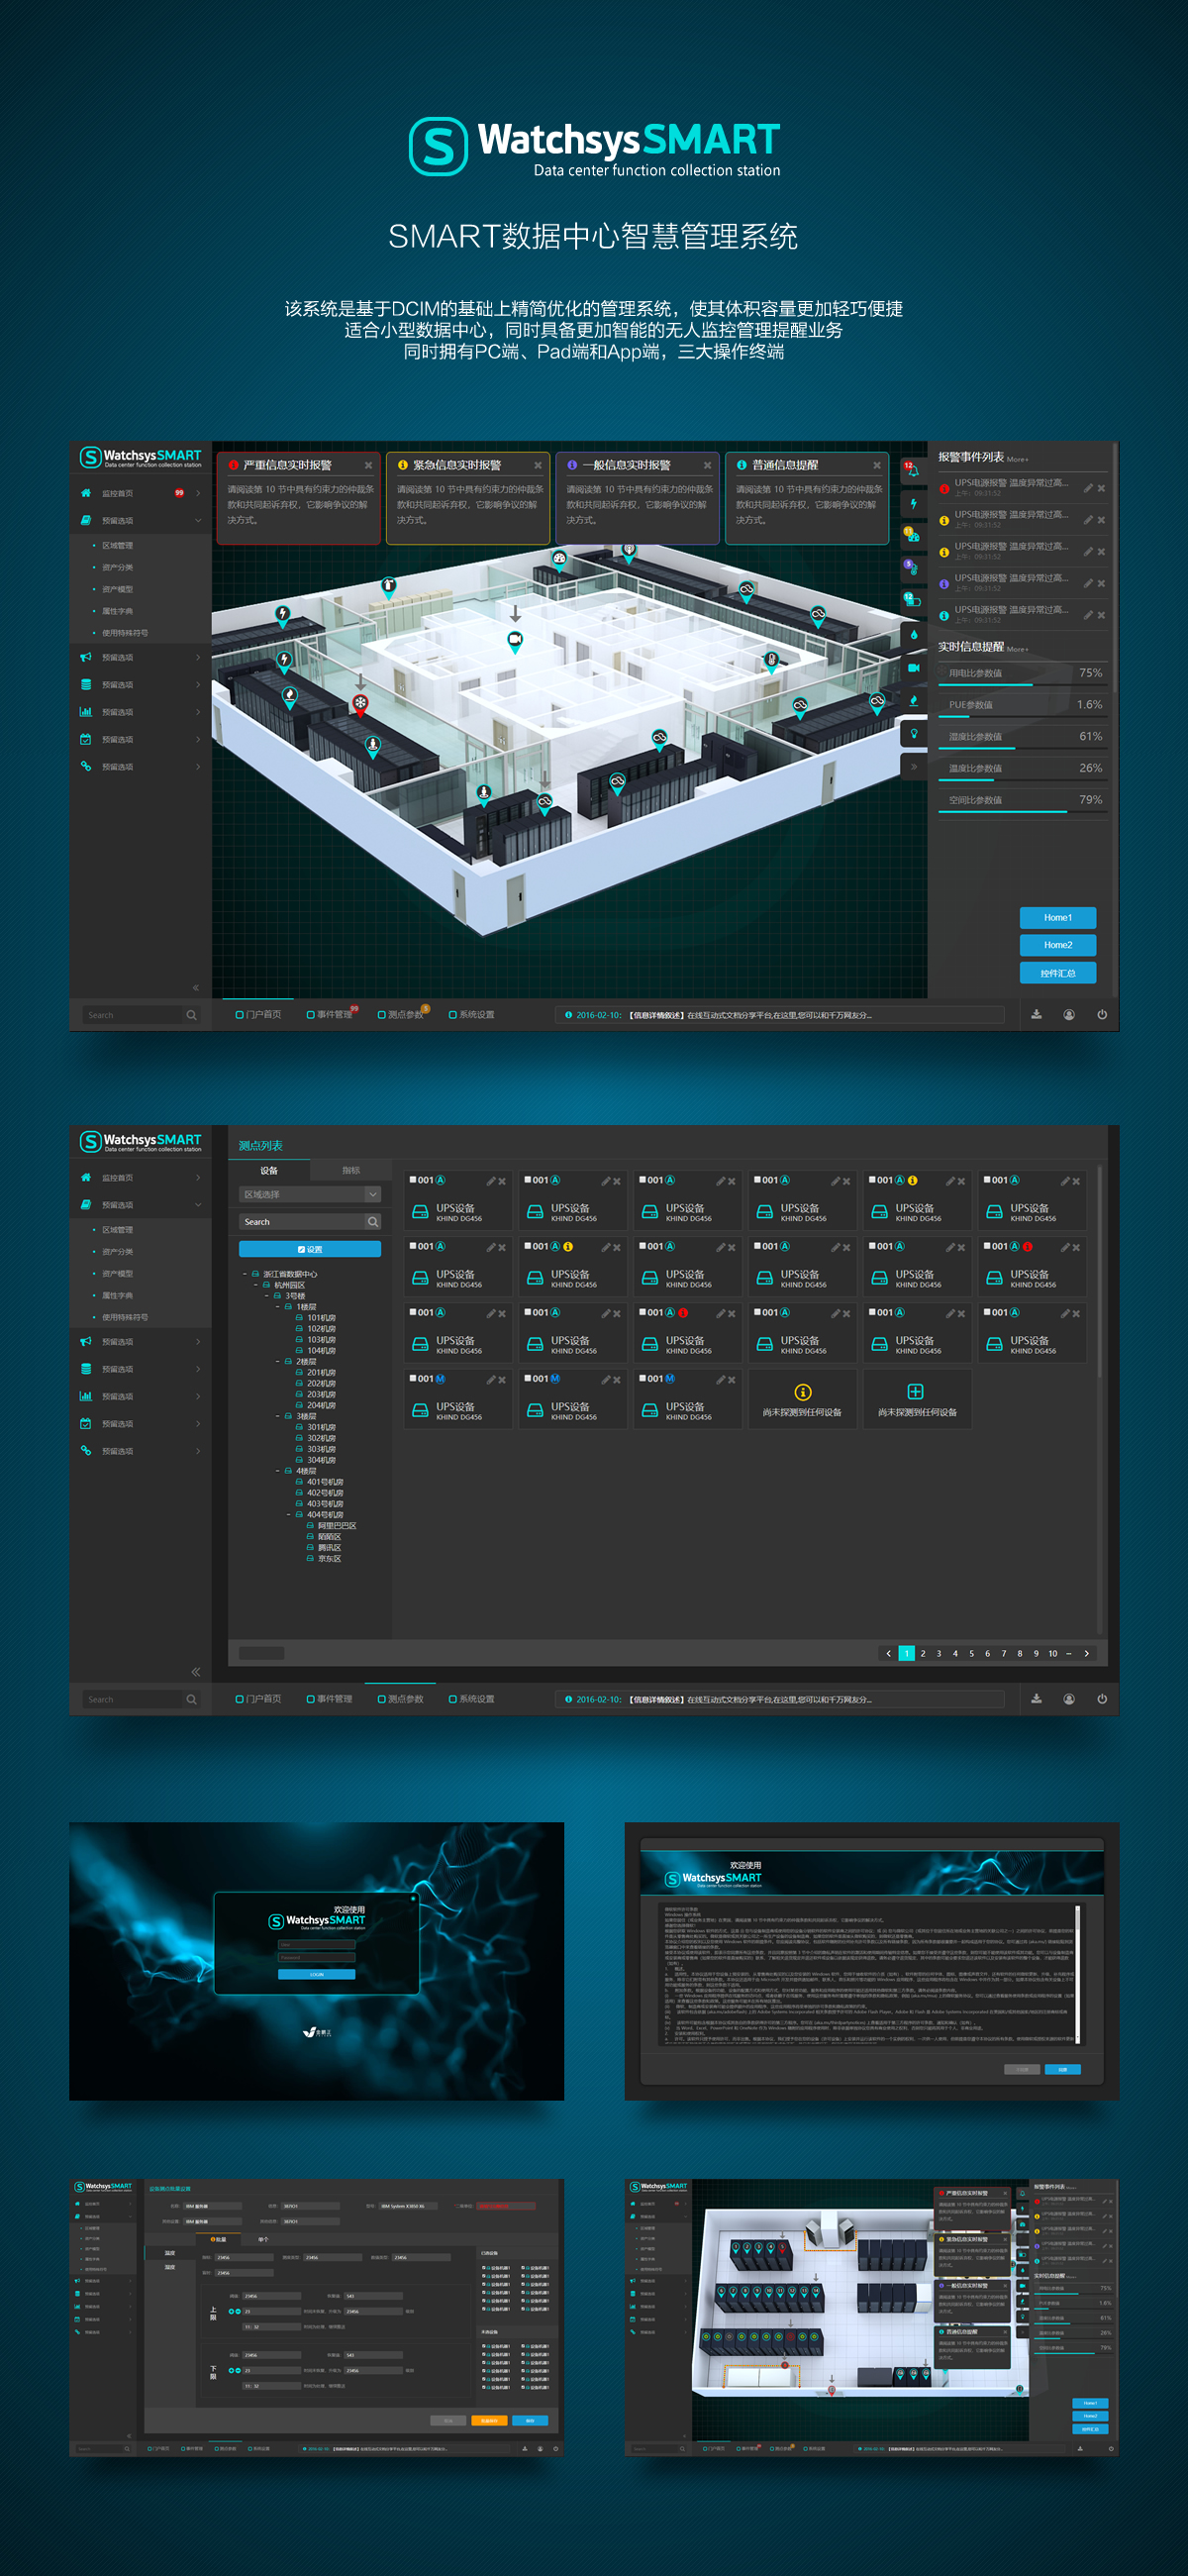Screen dimensions: 1188x2576
Task: Close the 普通信息提醒 alert card
Action: (x=877, y=465)
